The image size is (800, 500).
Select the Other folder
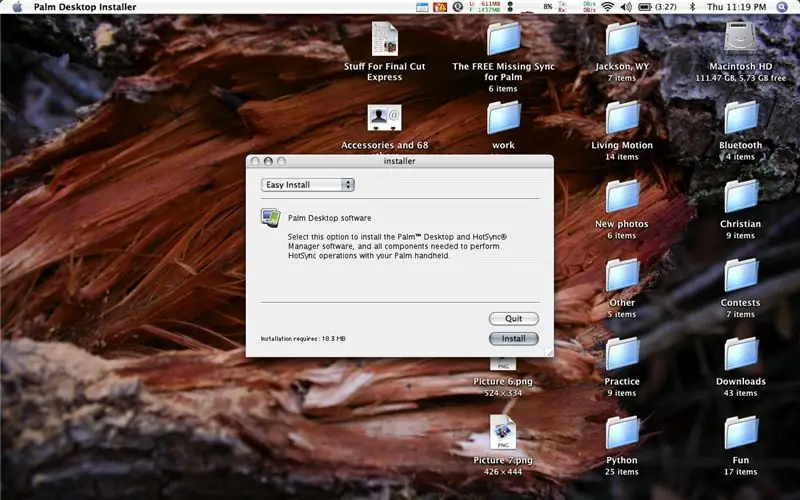tap(622, 276)
